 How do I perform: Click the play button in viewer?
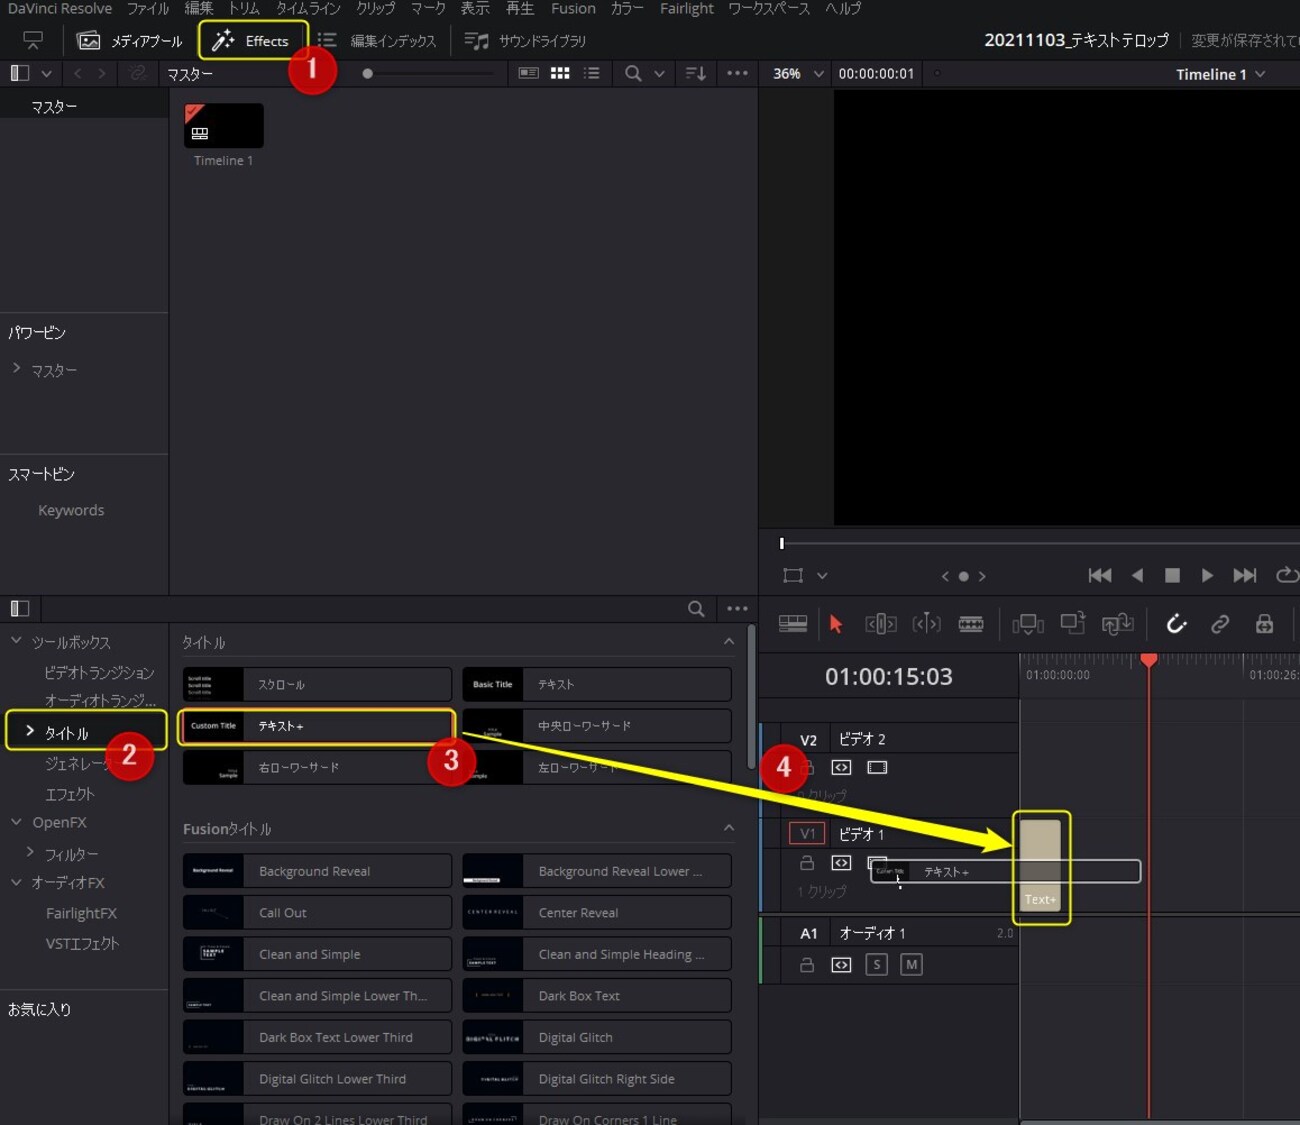click(1207, 575)
